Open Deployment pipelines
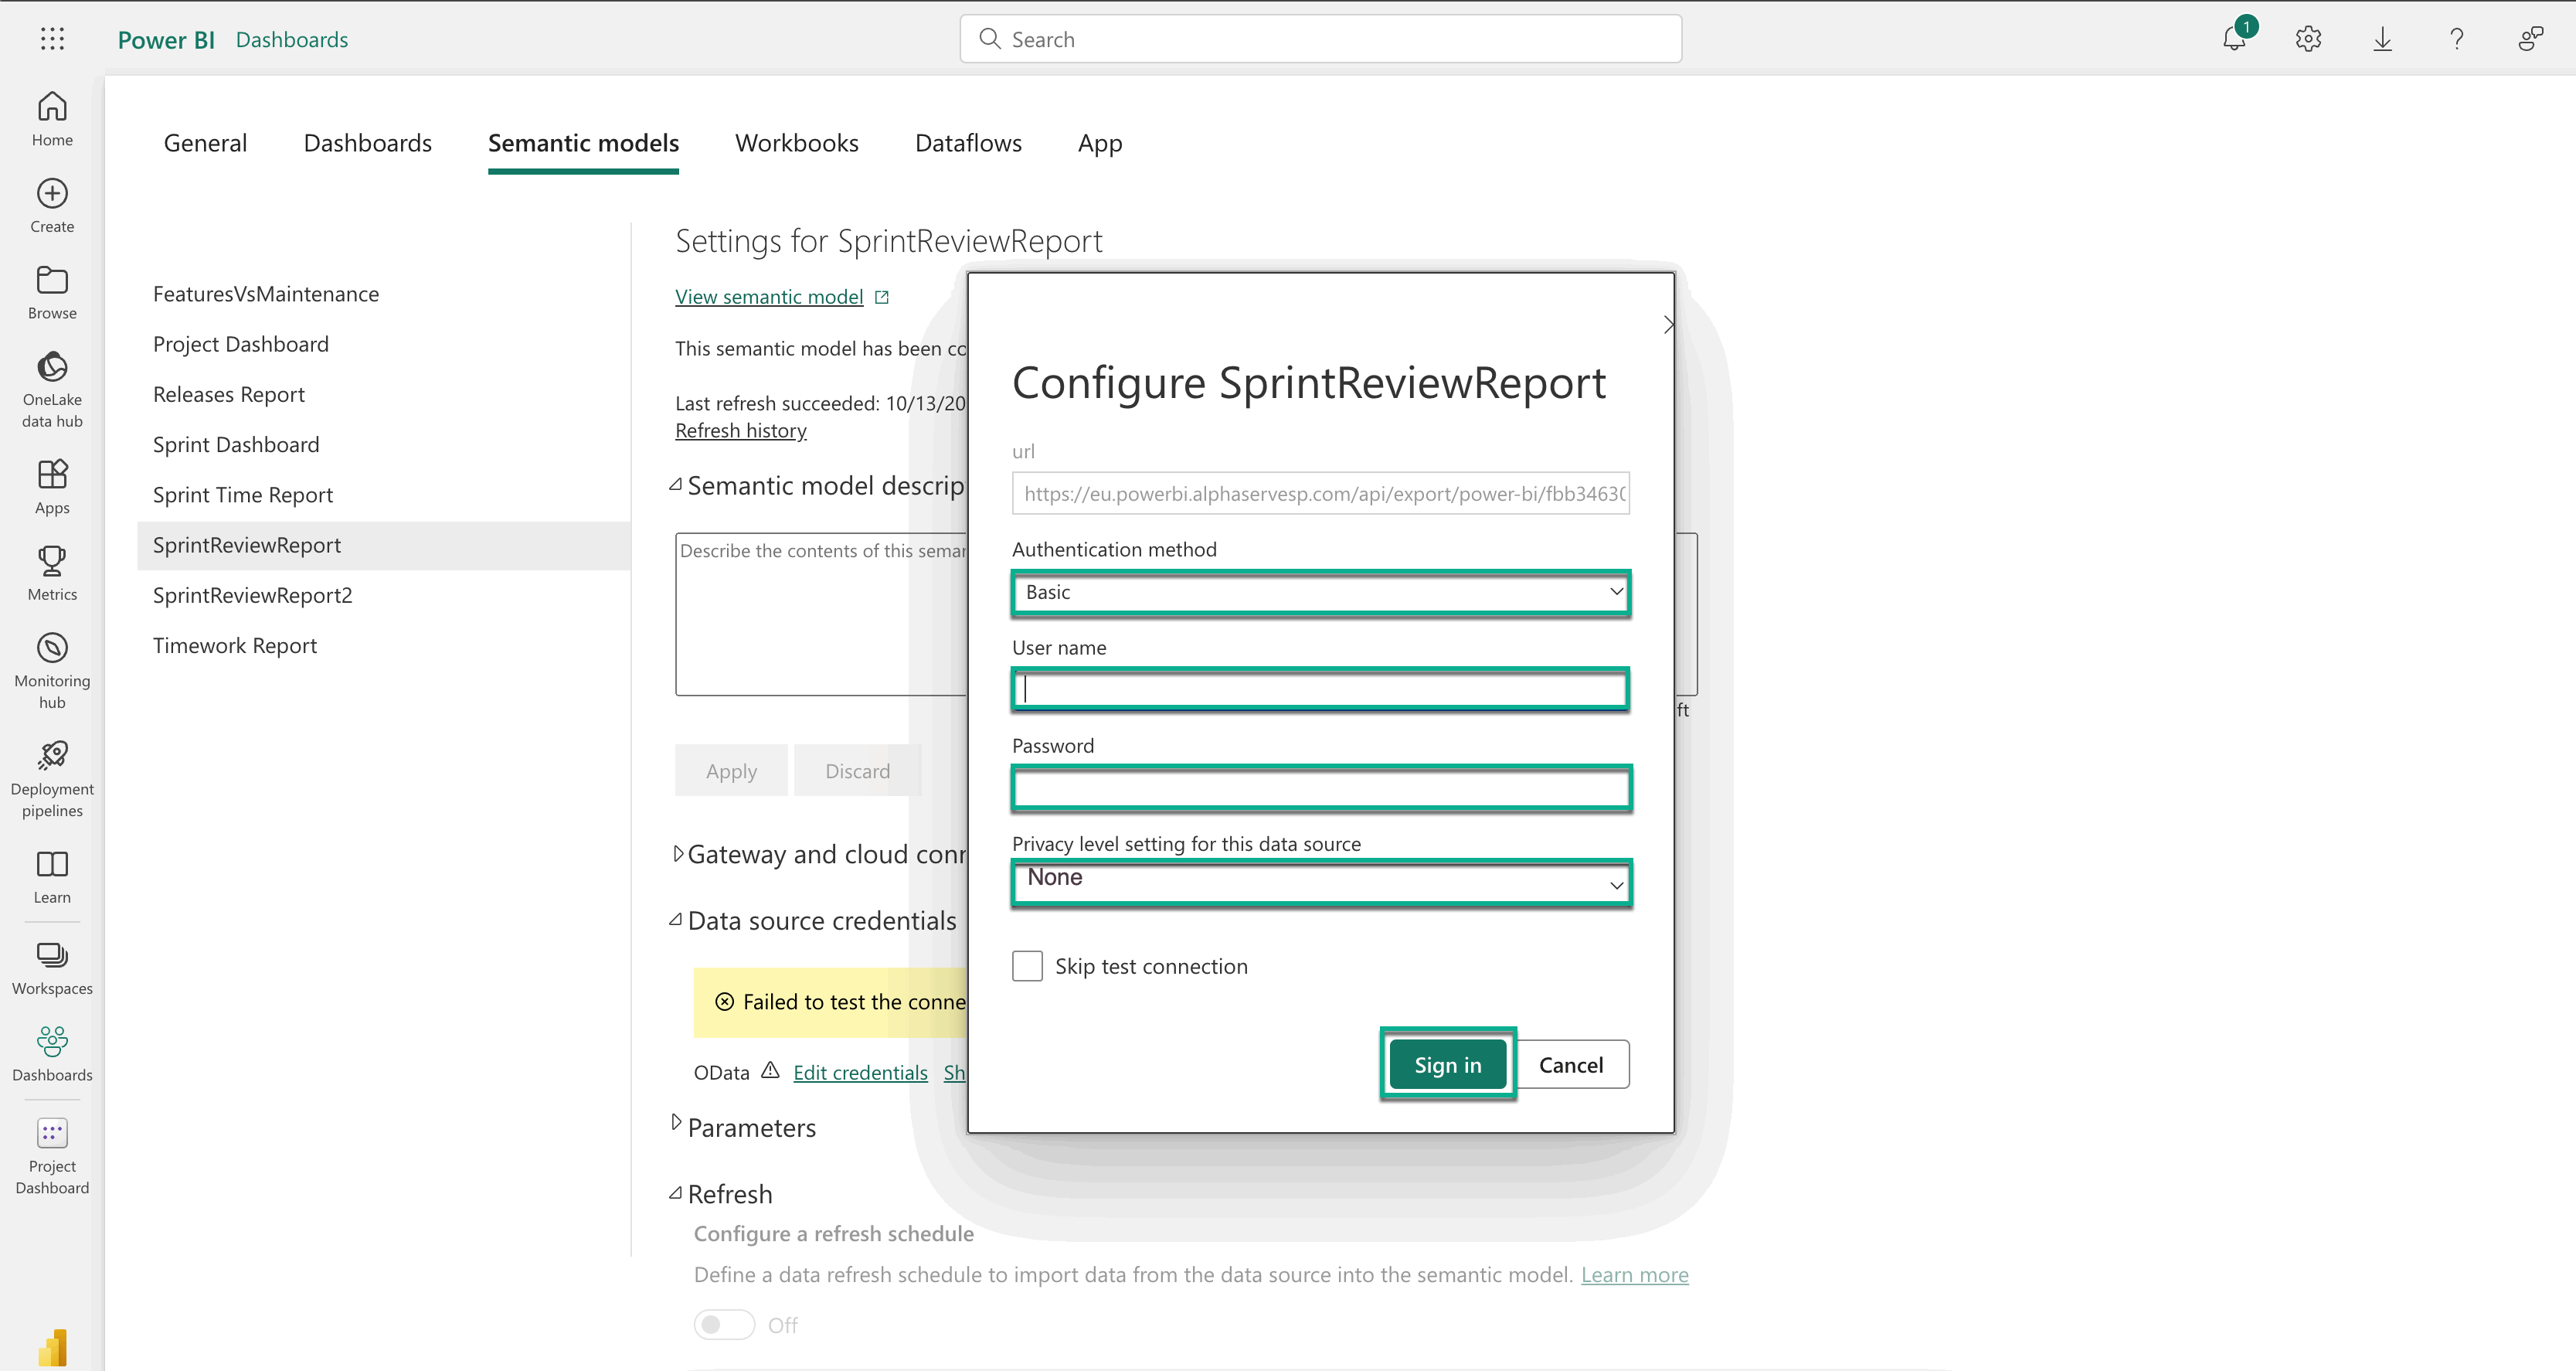This screenshot has width=2576, height=1371. click(51, 777)
